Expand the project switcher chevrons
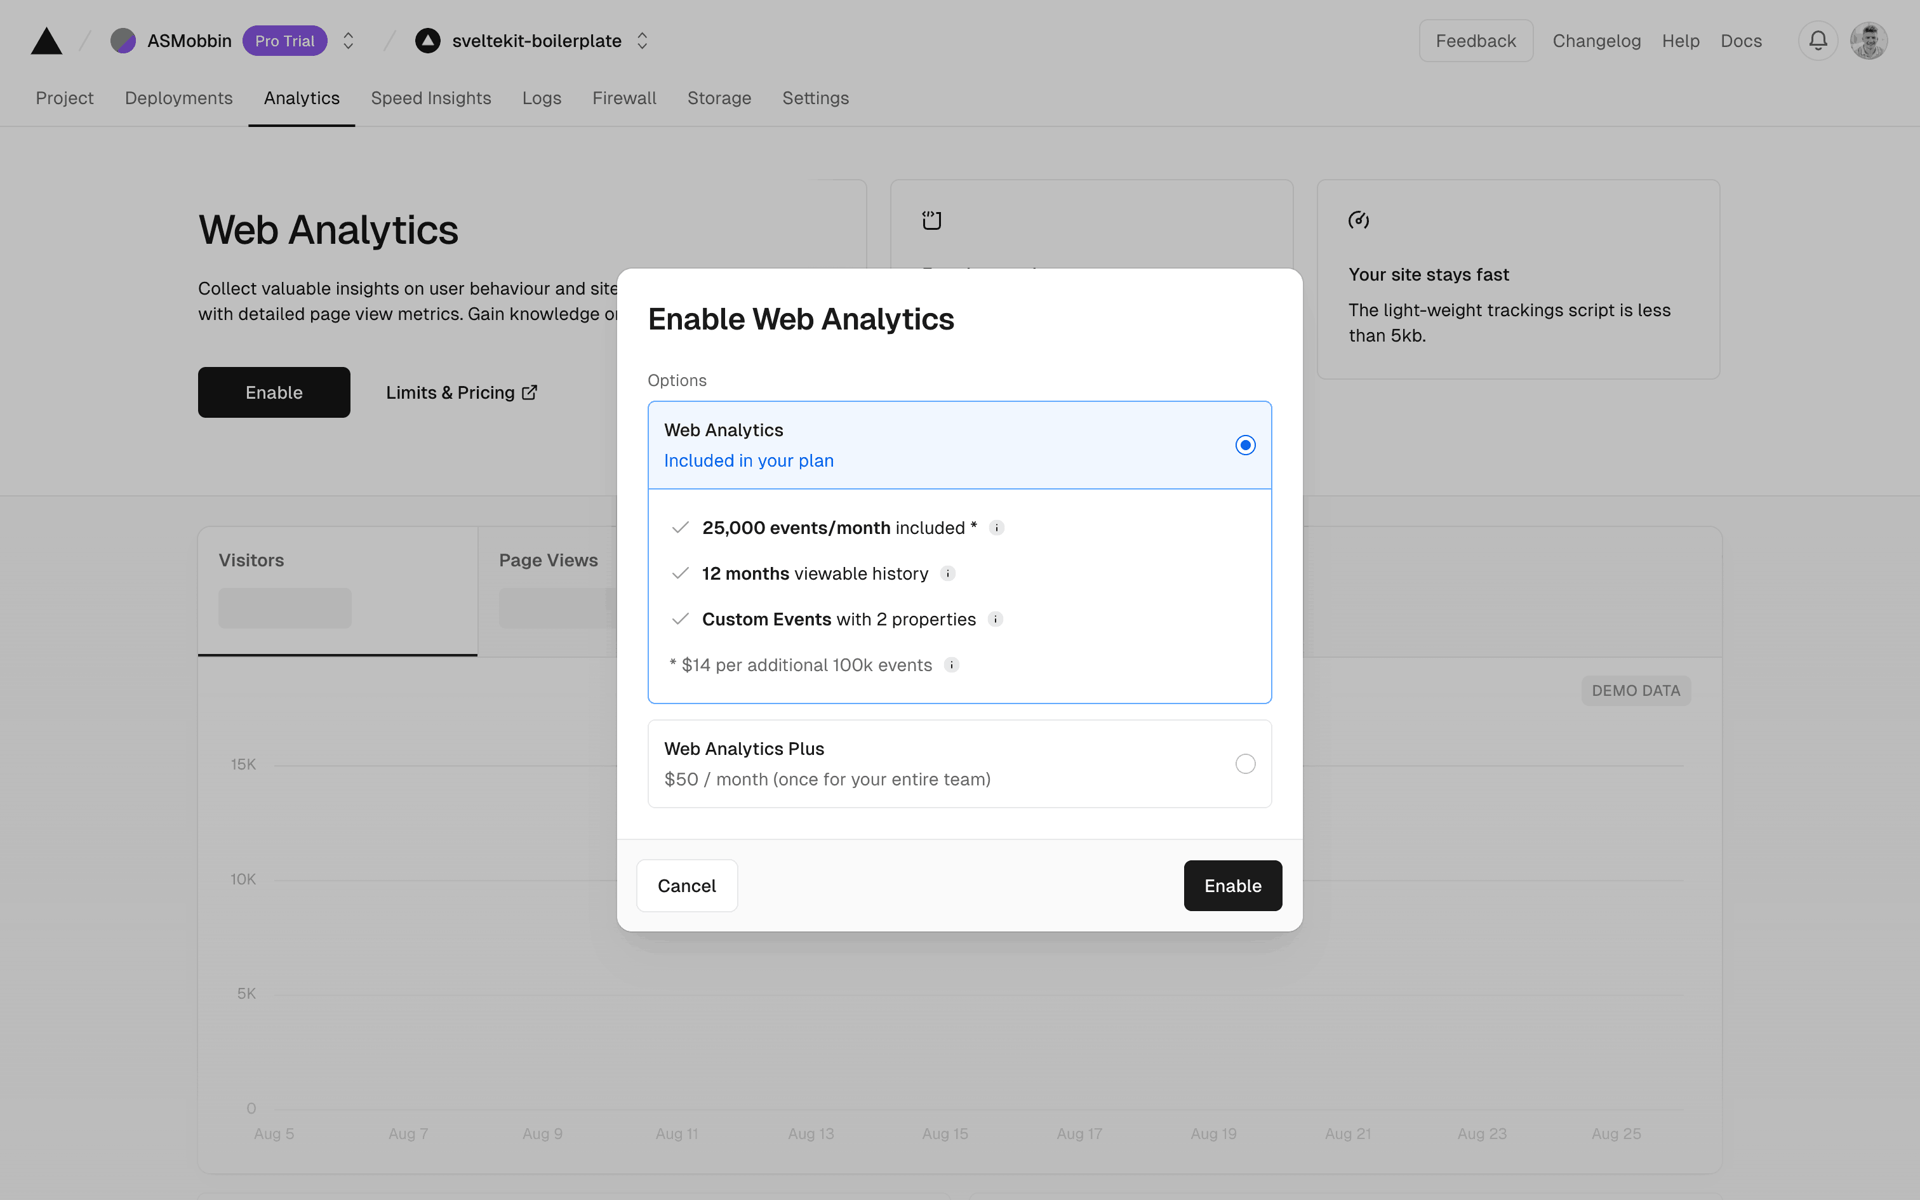This screenshot has width=1920, height=1200. pyautogui.click(x=642, y=41)
